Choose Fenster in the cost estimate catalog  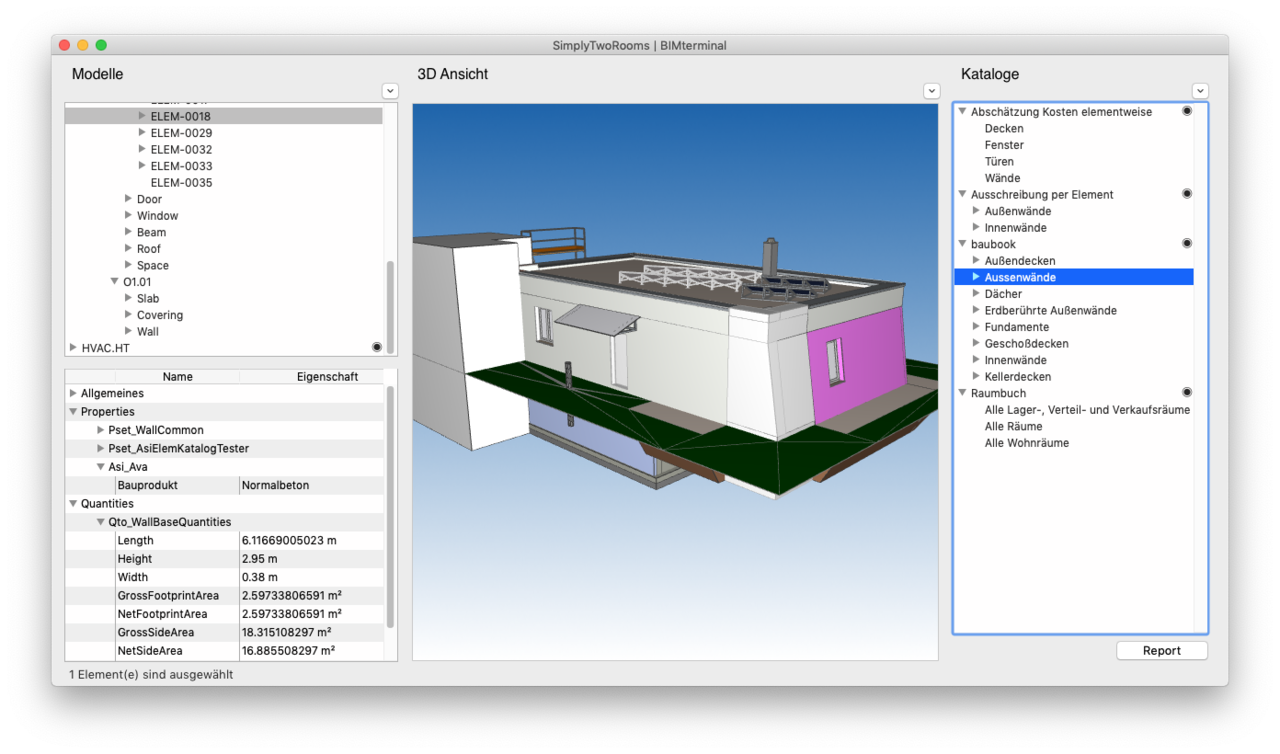(1004, 145)
